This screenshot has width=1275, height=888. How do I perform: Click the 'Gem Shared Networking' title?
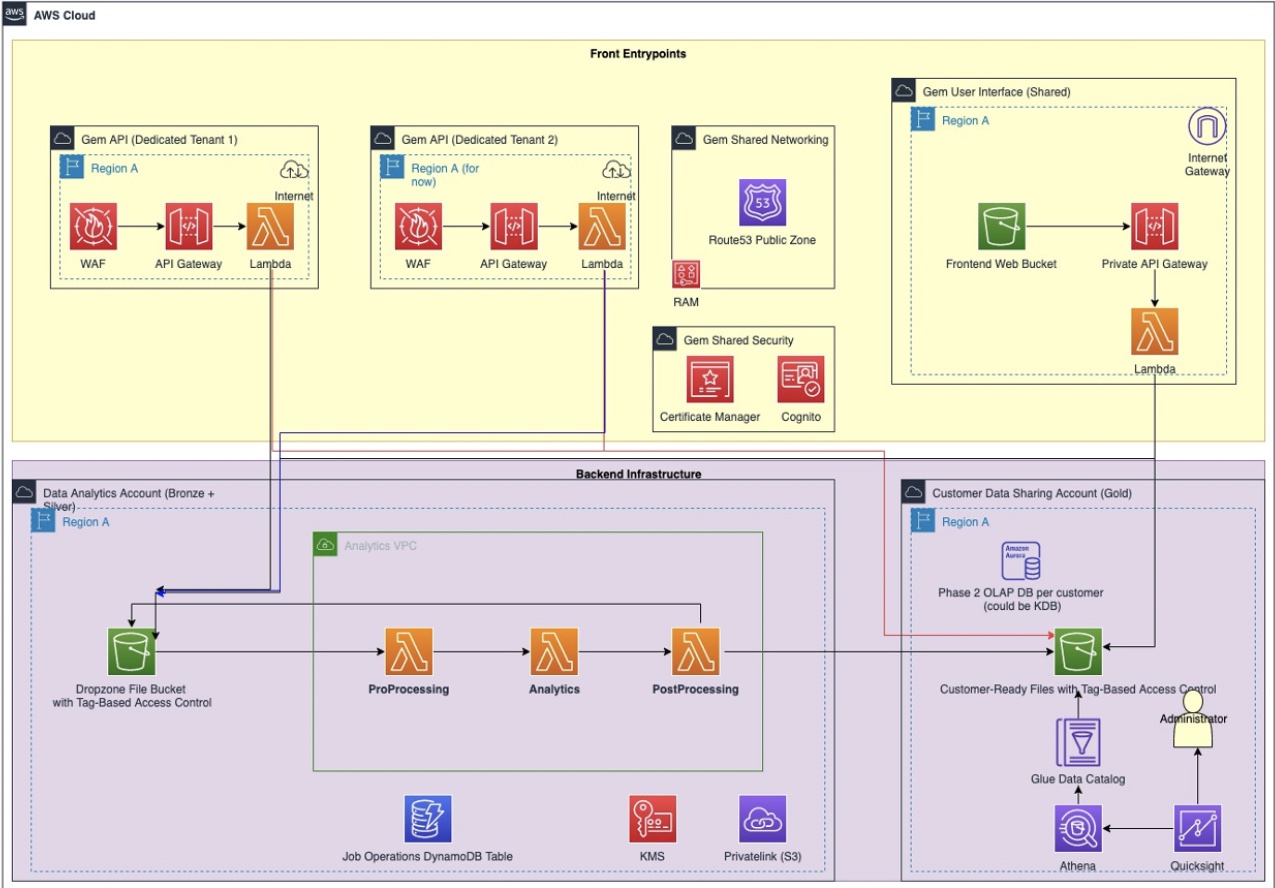(x=765, y=140)
